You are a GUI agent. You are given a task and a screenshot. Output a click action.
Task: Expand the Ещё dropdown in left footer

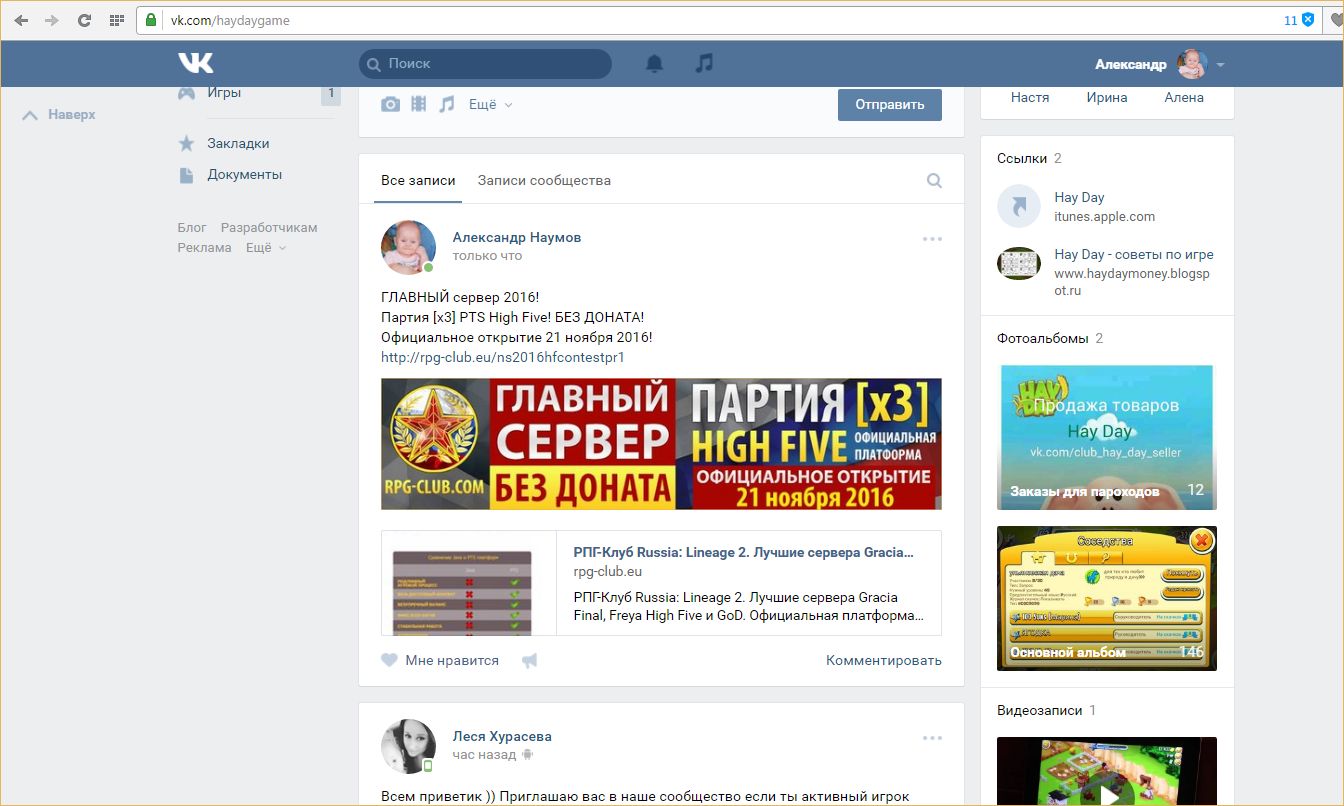(267, 247)
